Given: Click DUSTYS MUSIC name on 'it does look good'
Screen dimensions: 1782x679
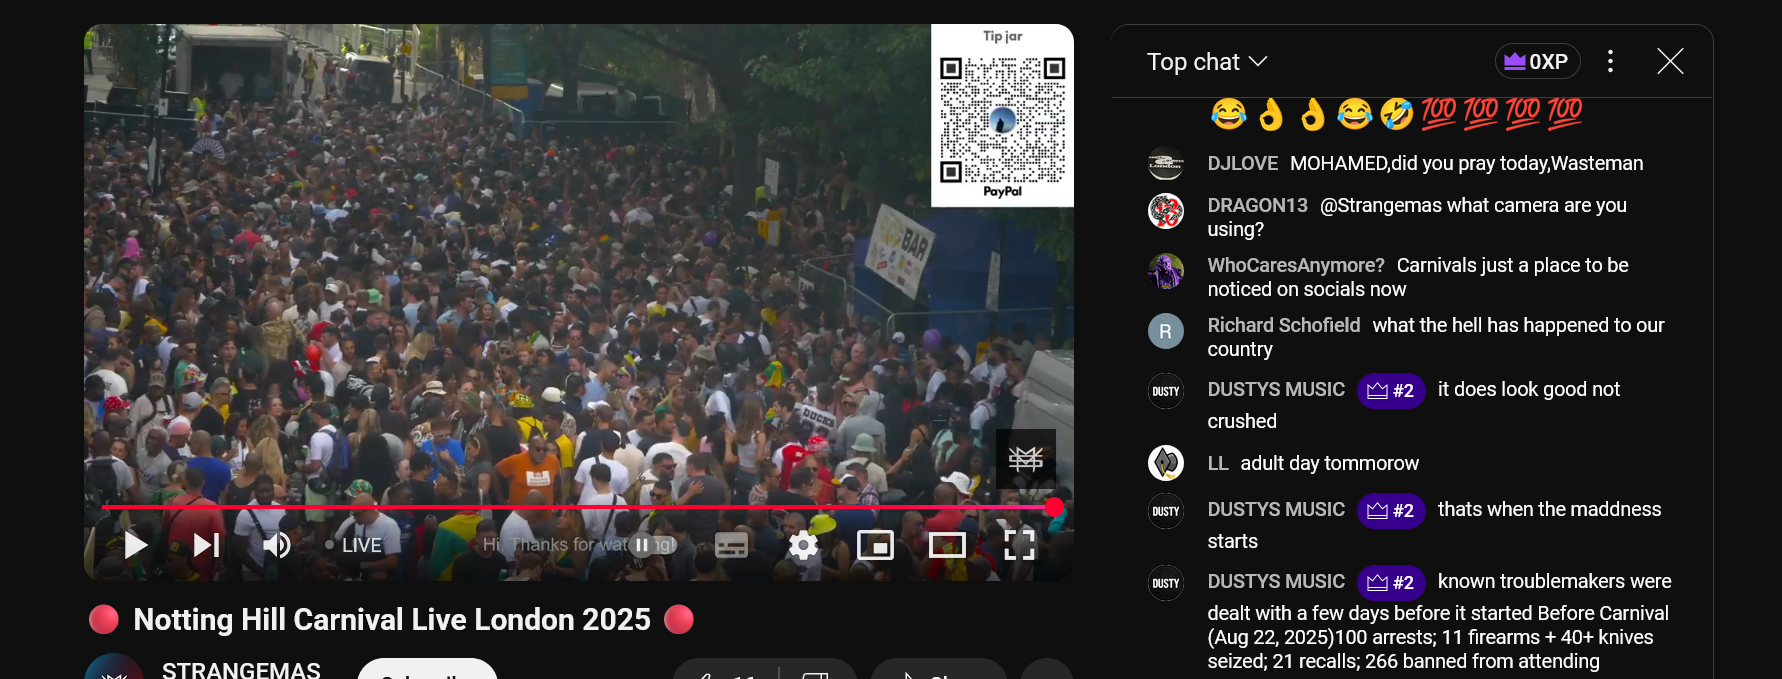Looking at the screenshot, I should point(1276,389).
